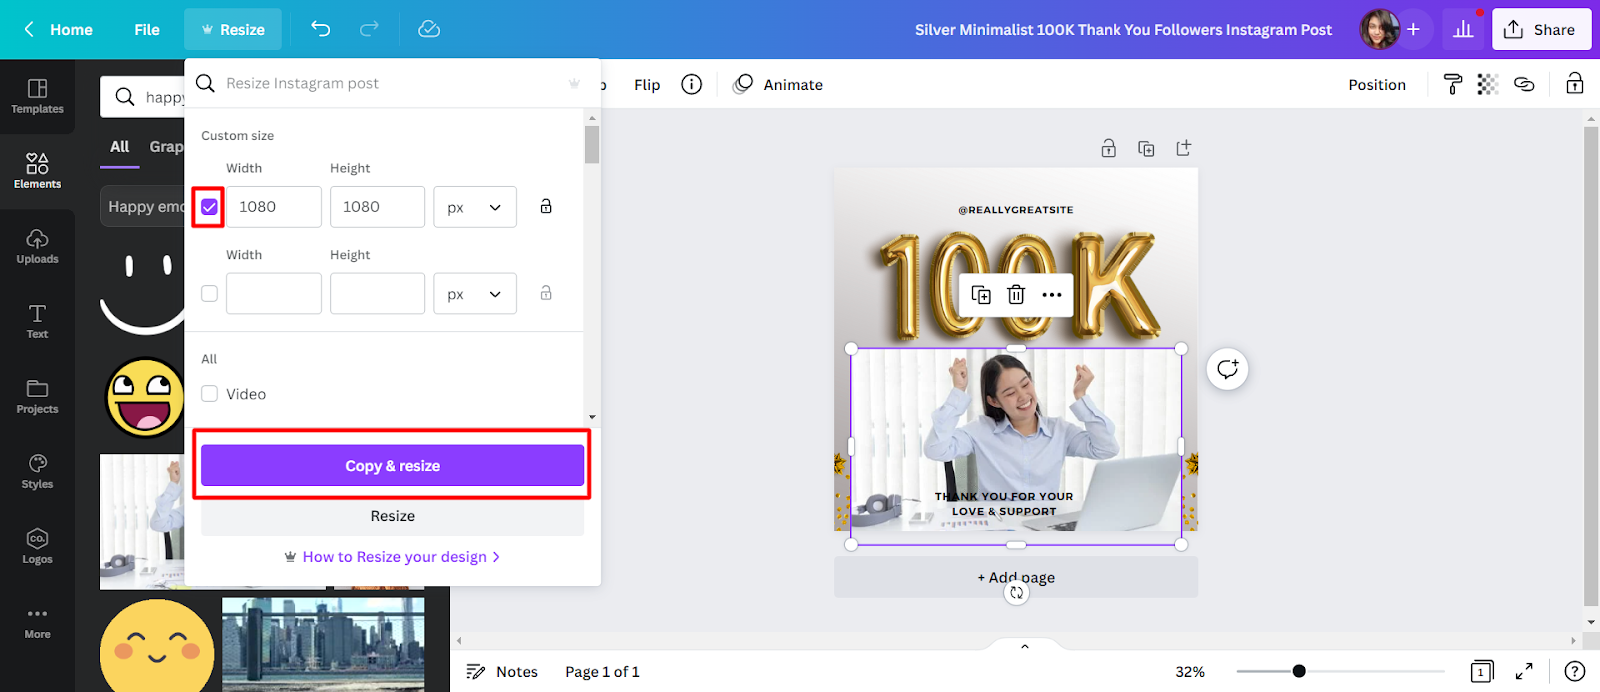The image size is (1600, 692).
Task: Click the undo arrow icon
Action: [x=320, y=29]
